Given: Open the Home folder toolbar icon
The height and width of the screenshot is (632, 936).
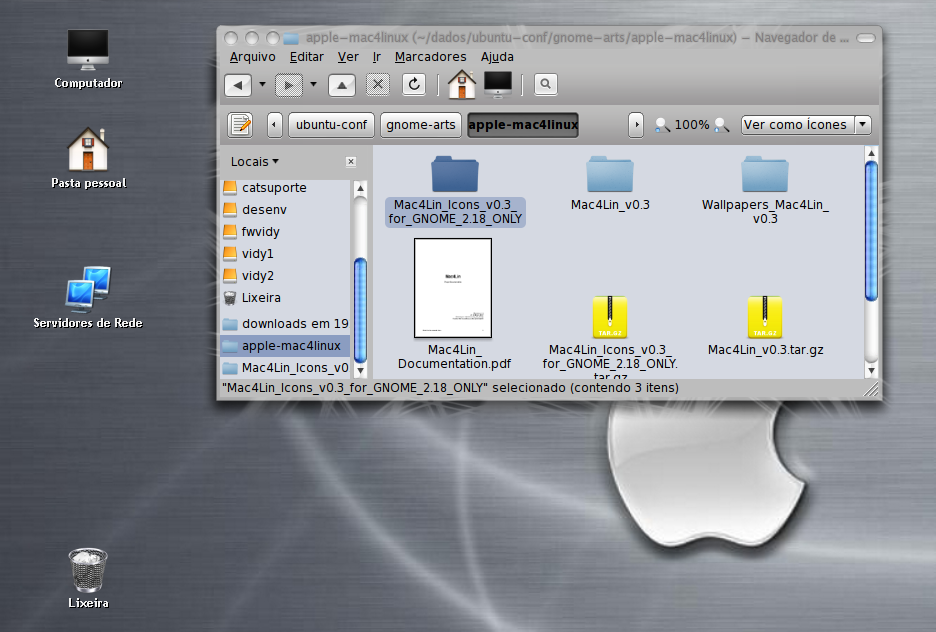Looking at the screenshot, I should [x=462, y=84].
